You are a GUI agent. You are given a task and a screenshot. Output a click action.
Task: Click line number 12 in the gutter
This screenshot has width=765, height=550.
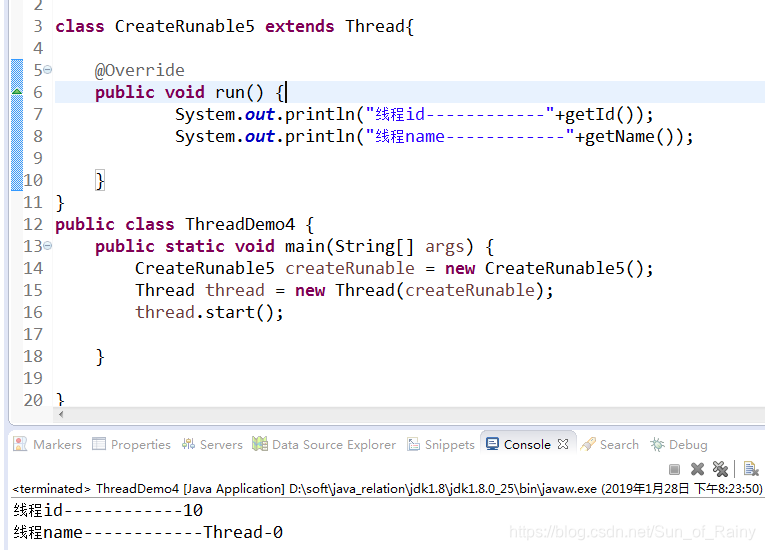(x=33, y=224)
